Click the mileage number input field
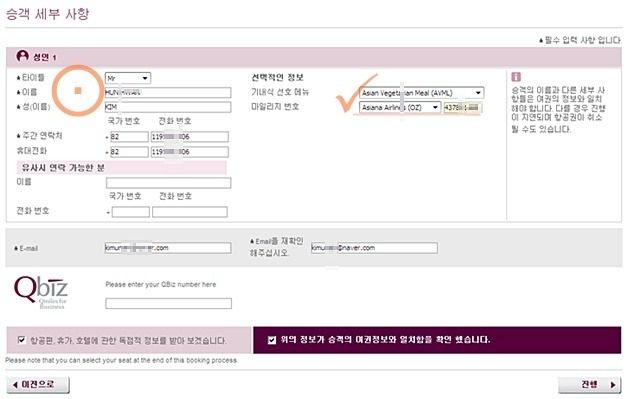This screenshot has width=640, height=399. pyautogui.click(x=462, y=108)
